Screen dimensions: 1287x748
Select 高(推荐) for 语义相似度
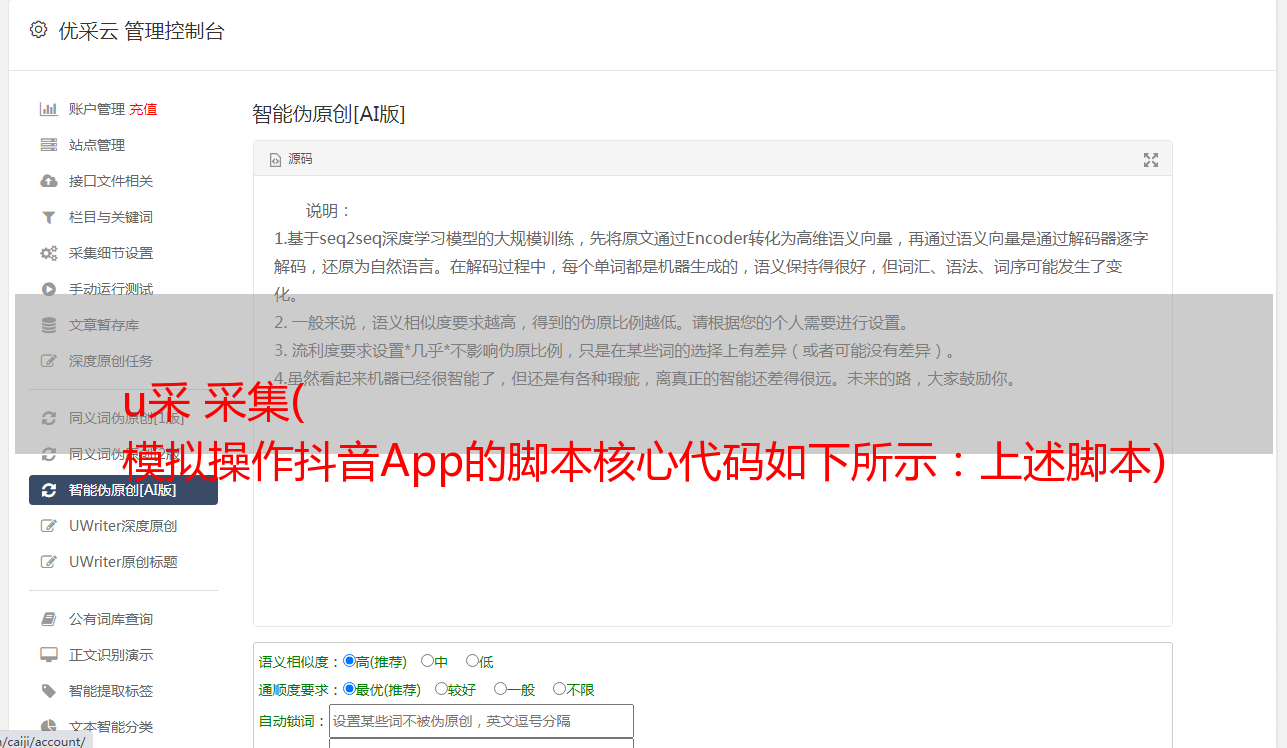[349, 661]
